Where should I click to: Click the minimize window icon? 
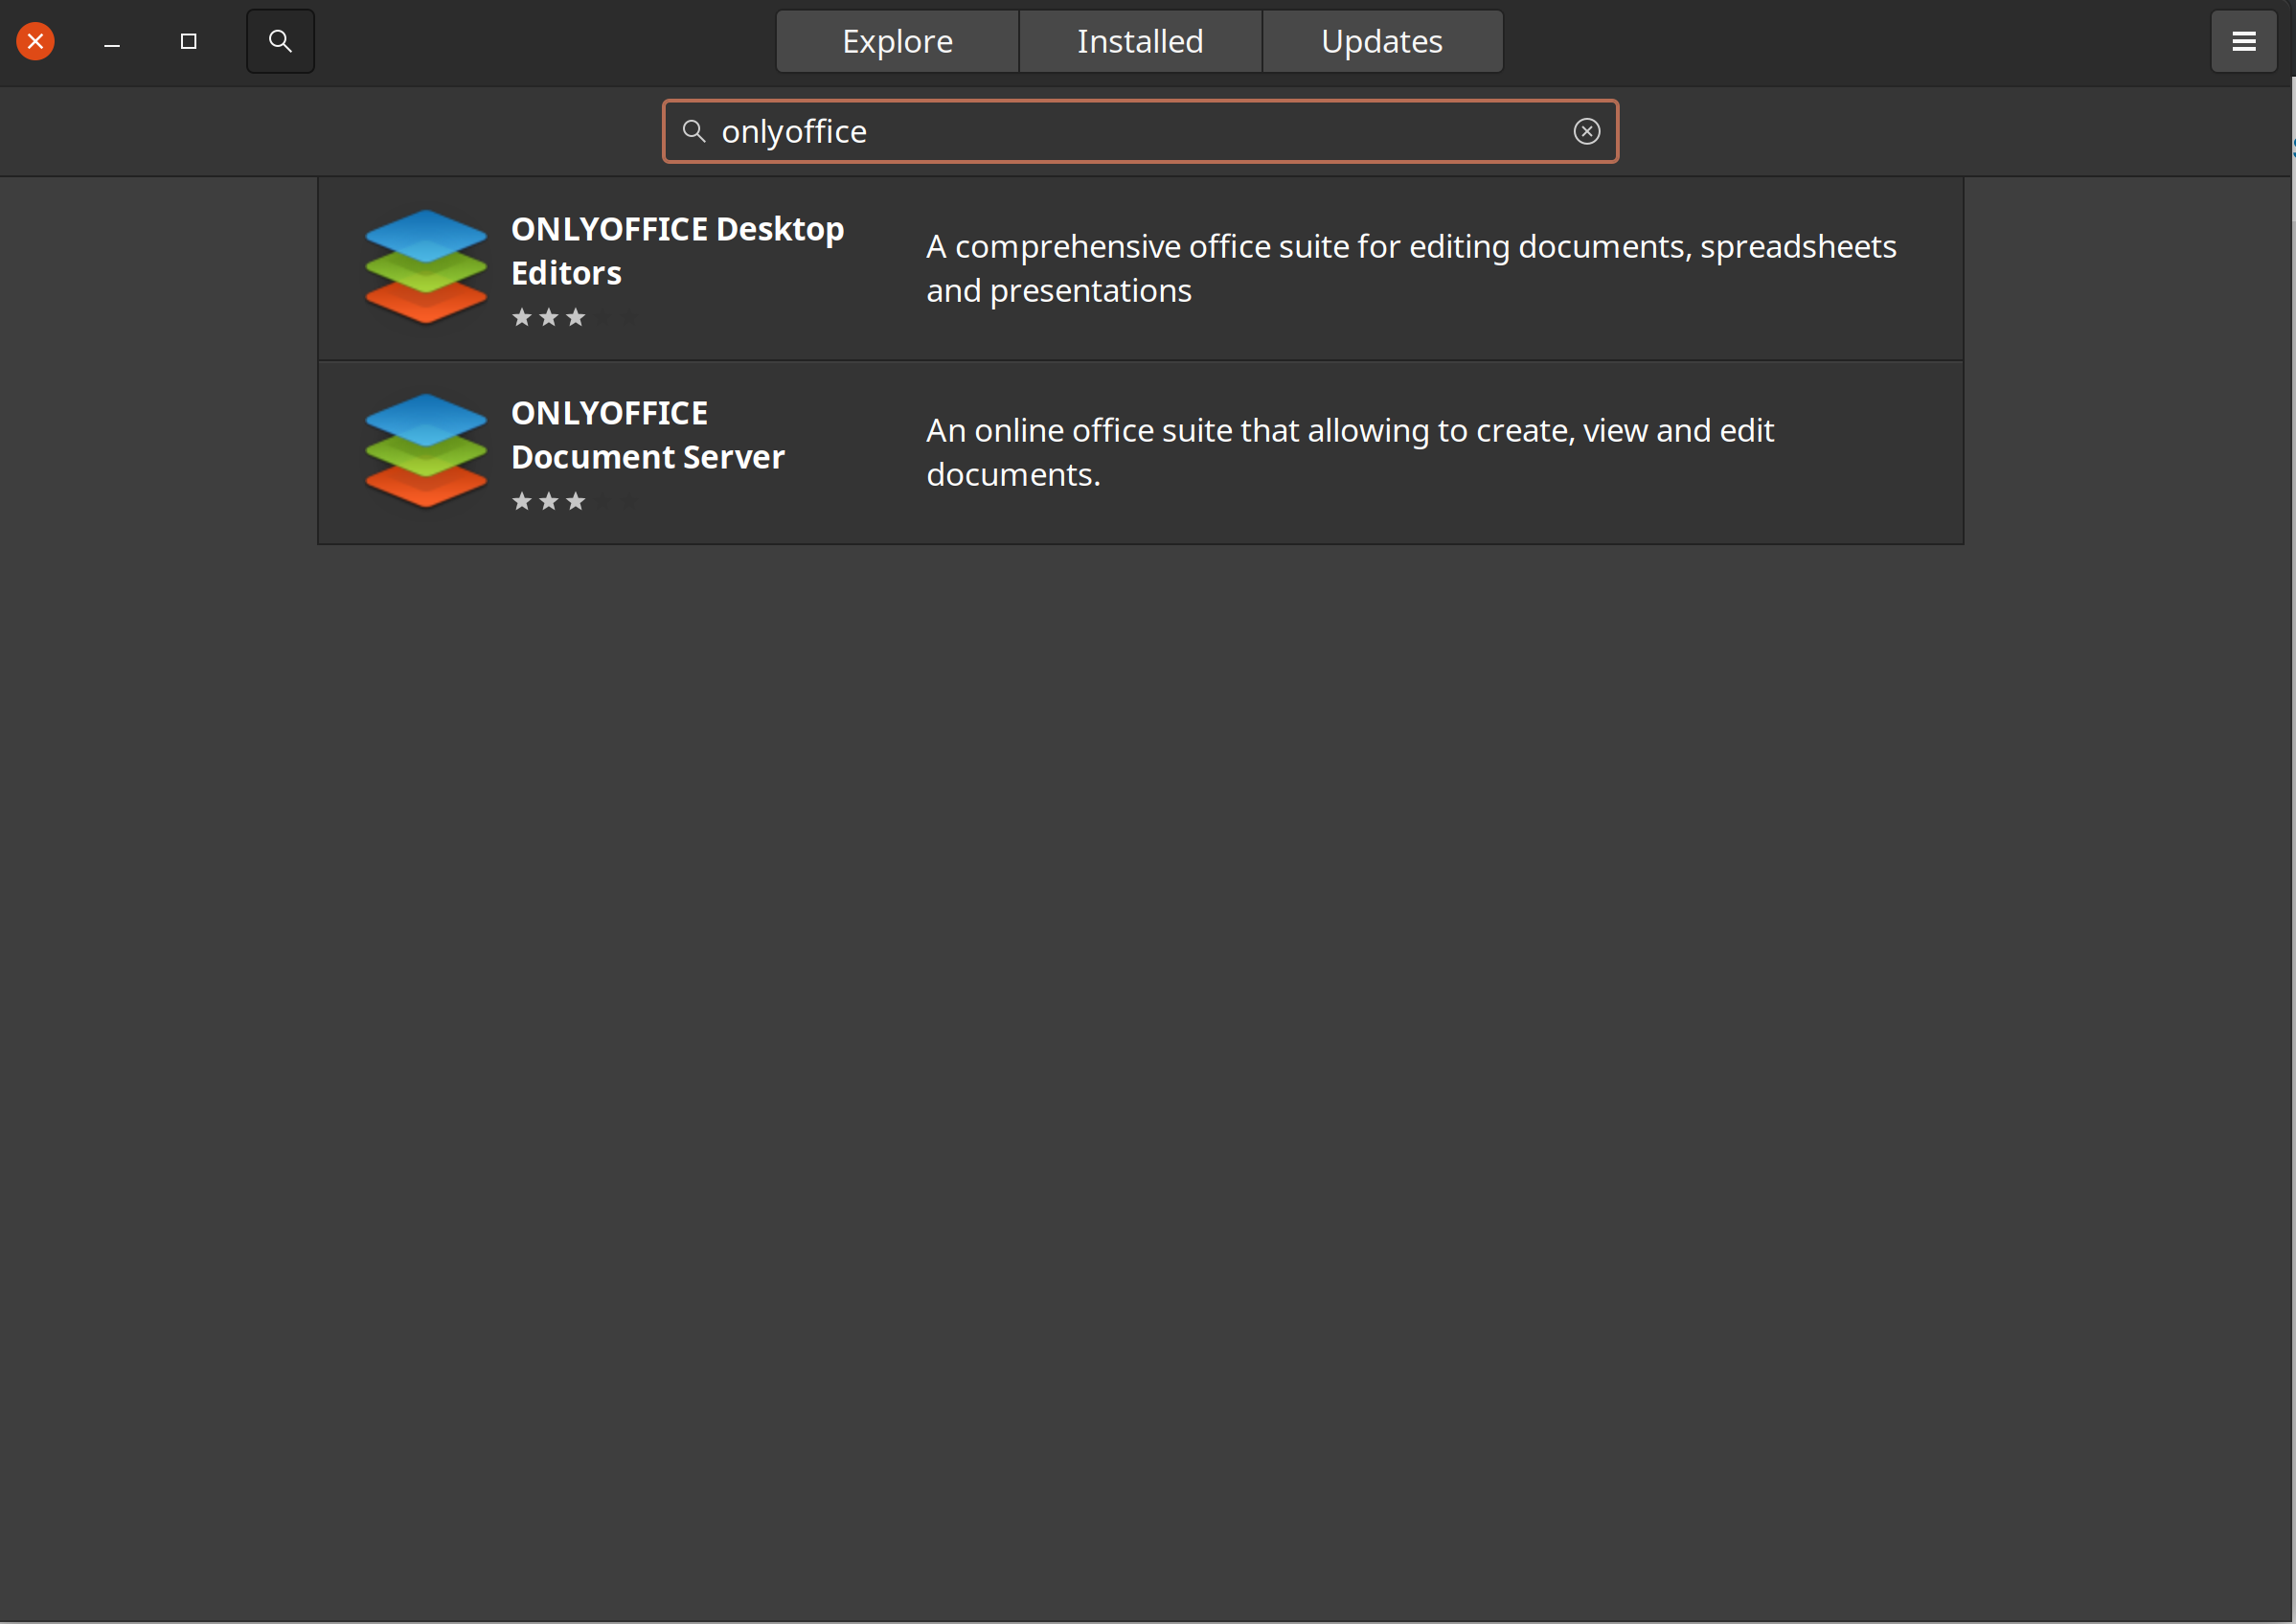tap(112, 40)
